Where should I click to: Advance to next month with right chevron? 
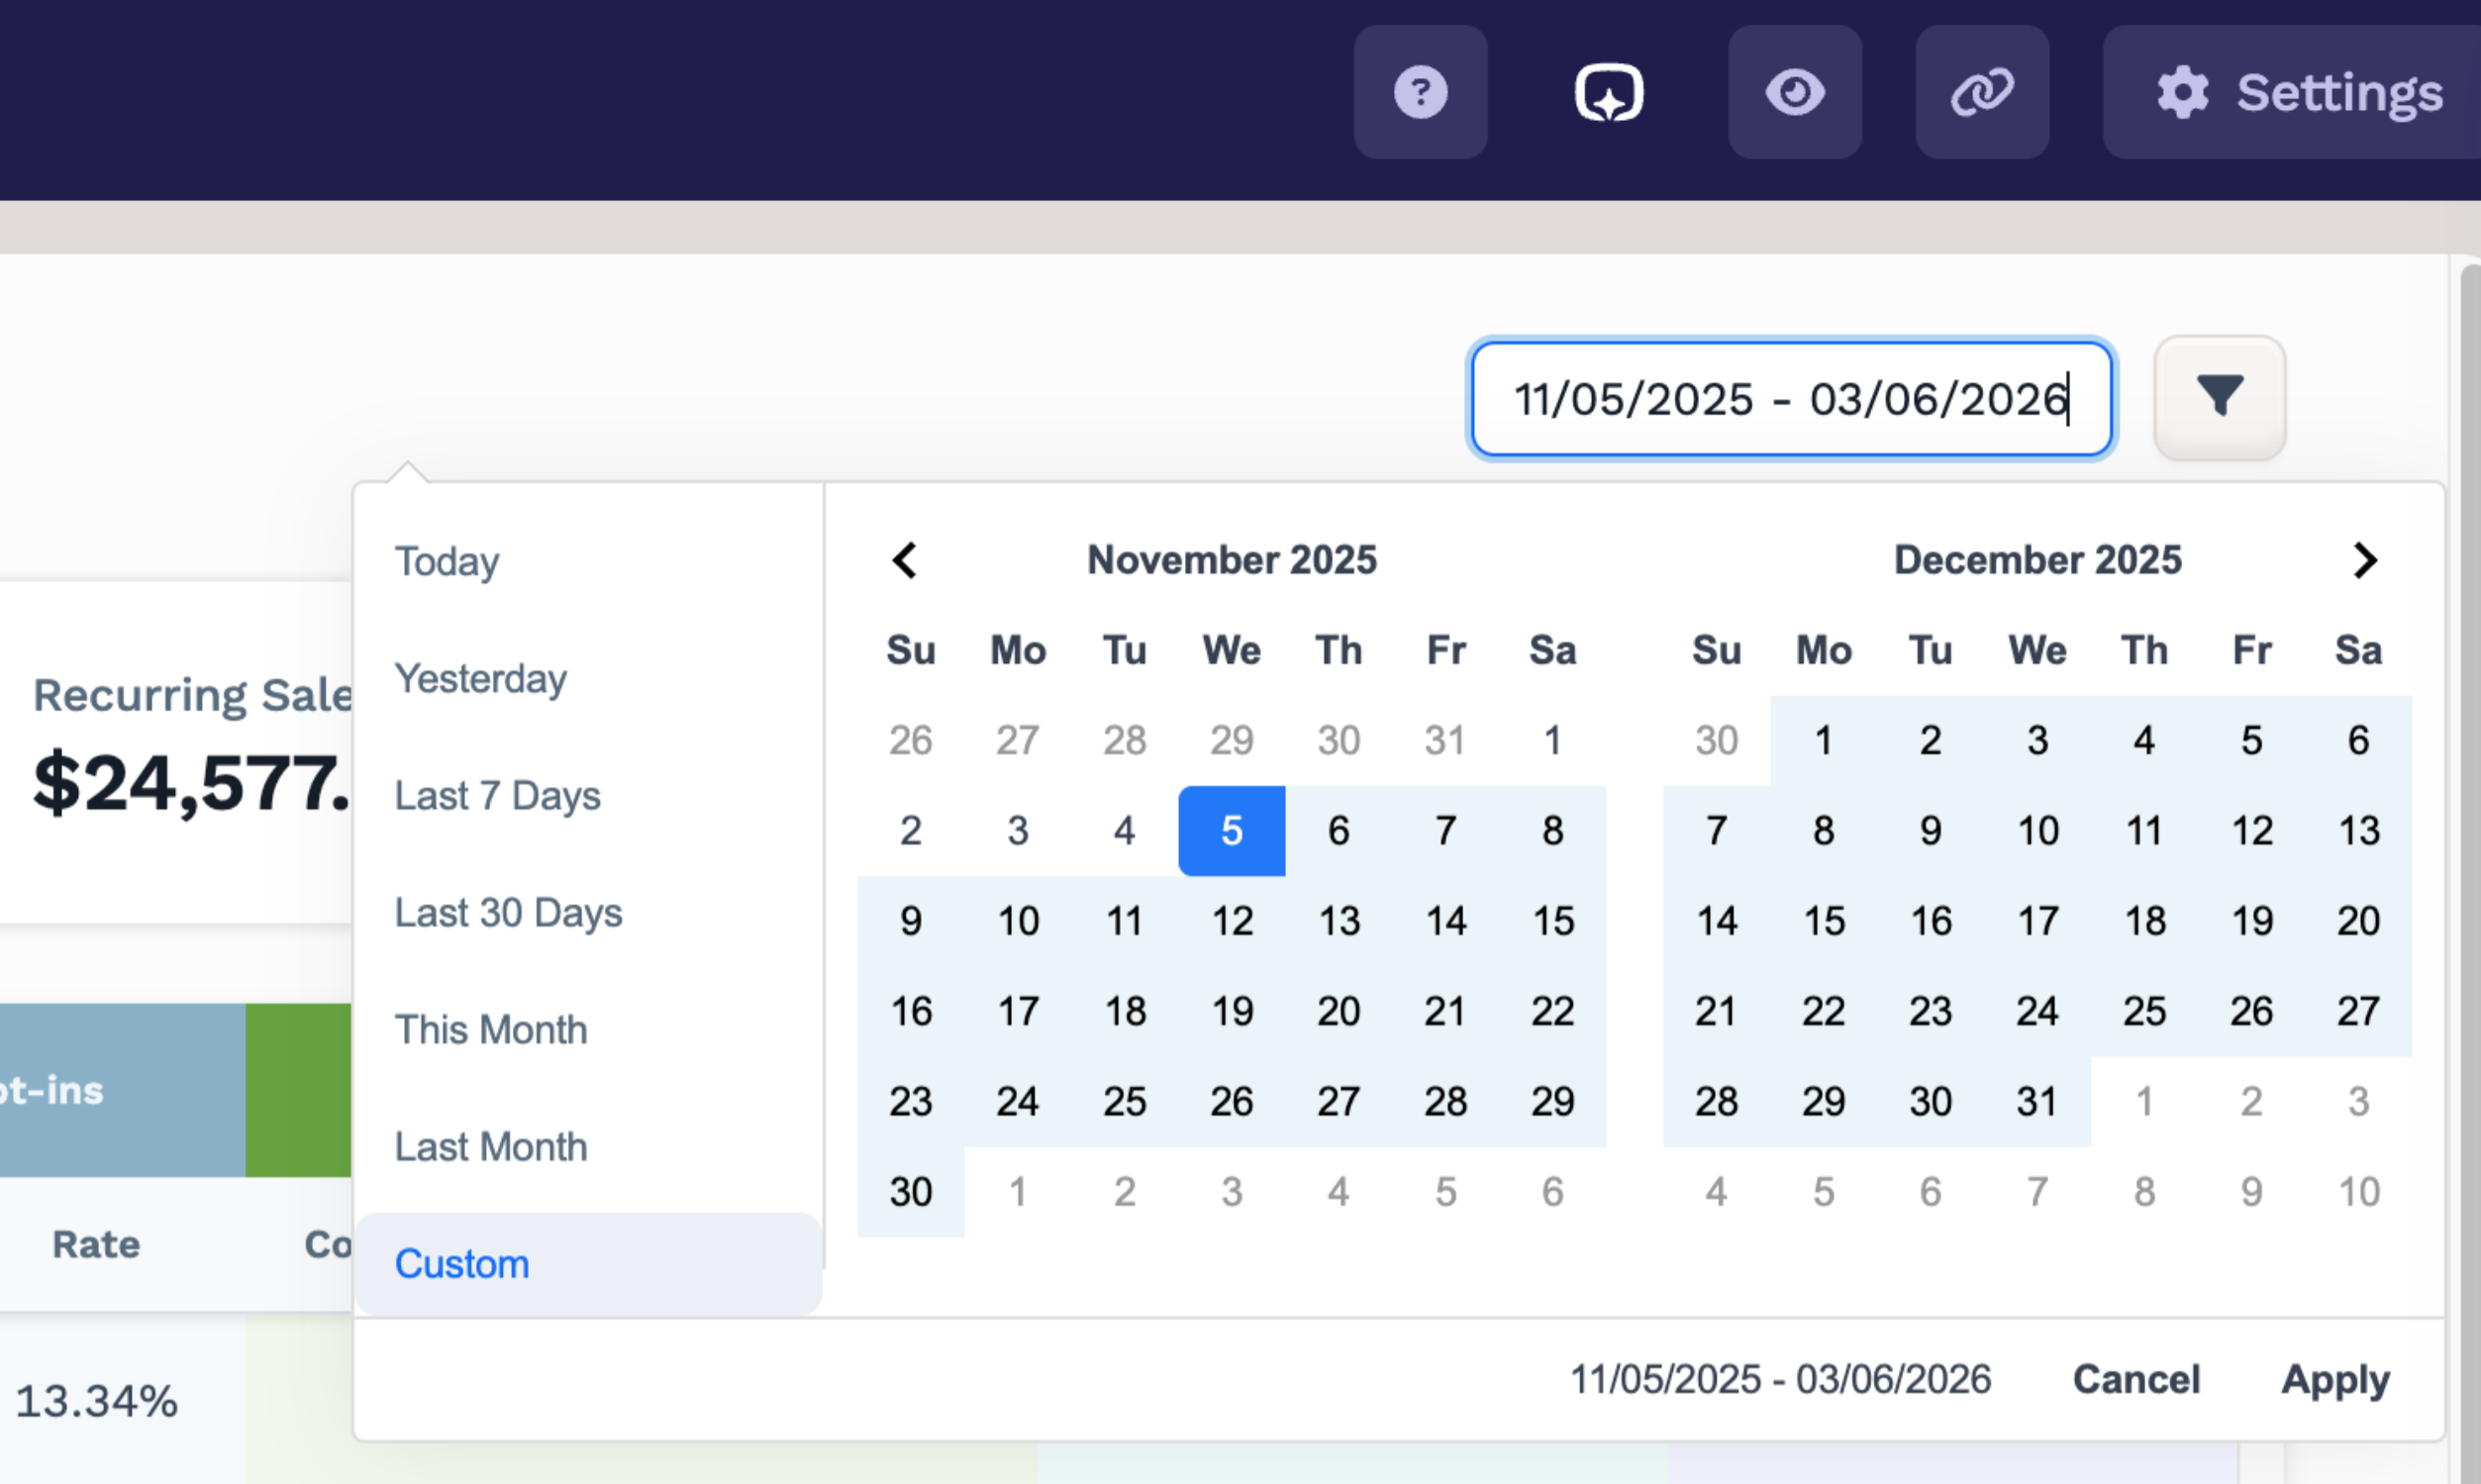tap(2365, 560)
